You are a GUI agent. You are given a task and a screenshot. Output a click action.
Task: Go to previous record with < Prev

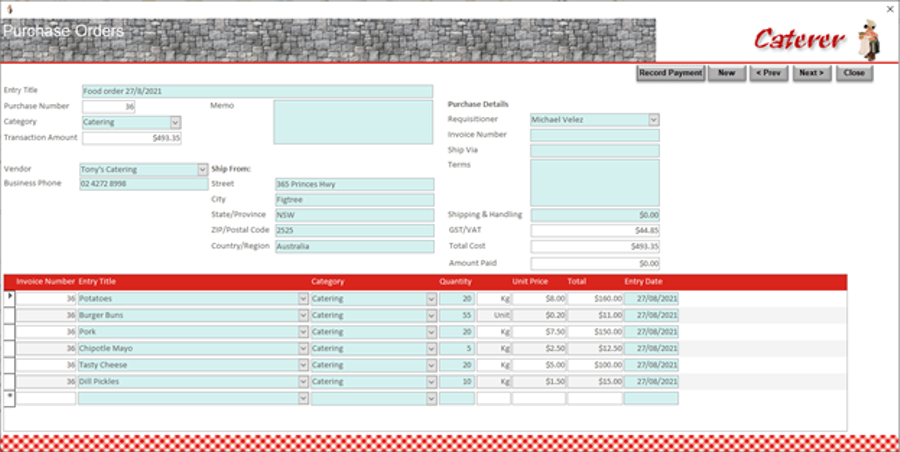(x=768, y=73)
